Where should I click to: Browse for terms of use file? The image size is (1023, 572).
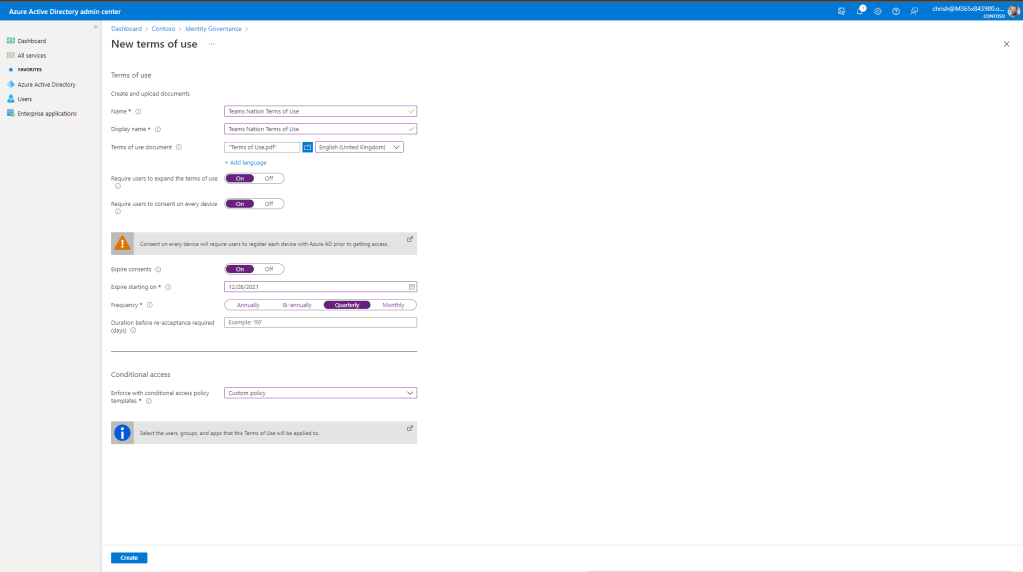[x=308, y=147]
